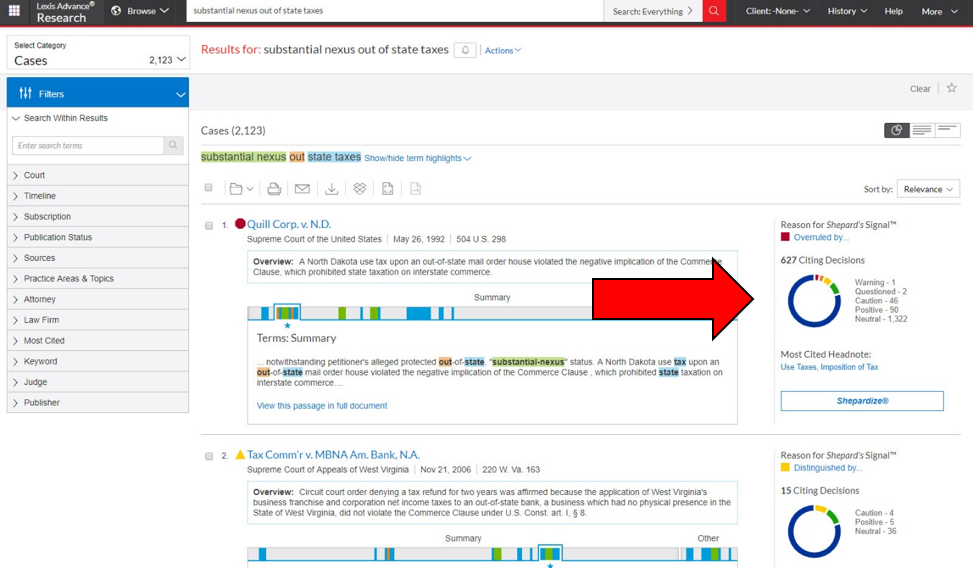This screenshot has width=973, height=568.
Task: Click the Dropbox icon in toolbar
Action: tap(359, 189)
